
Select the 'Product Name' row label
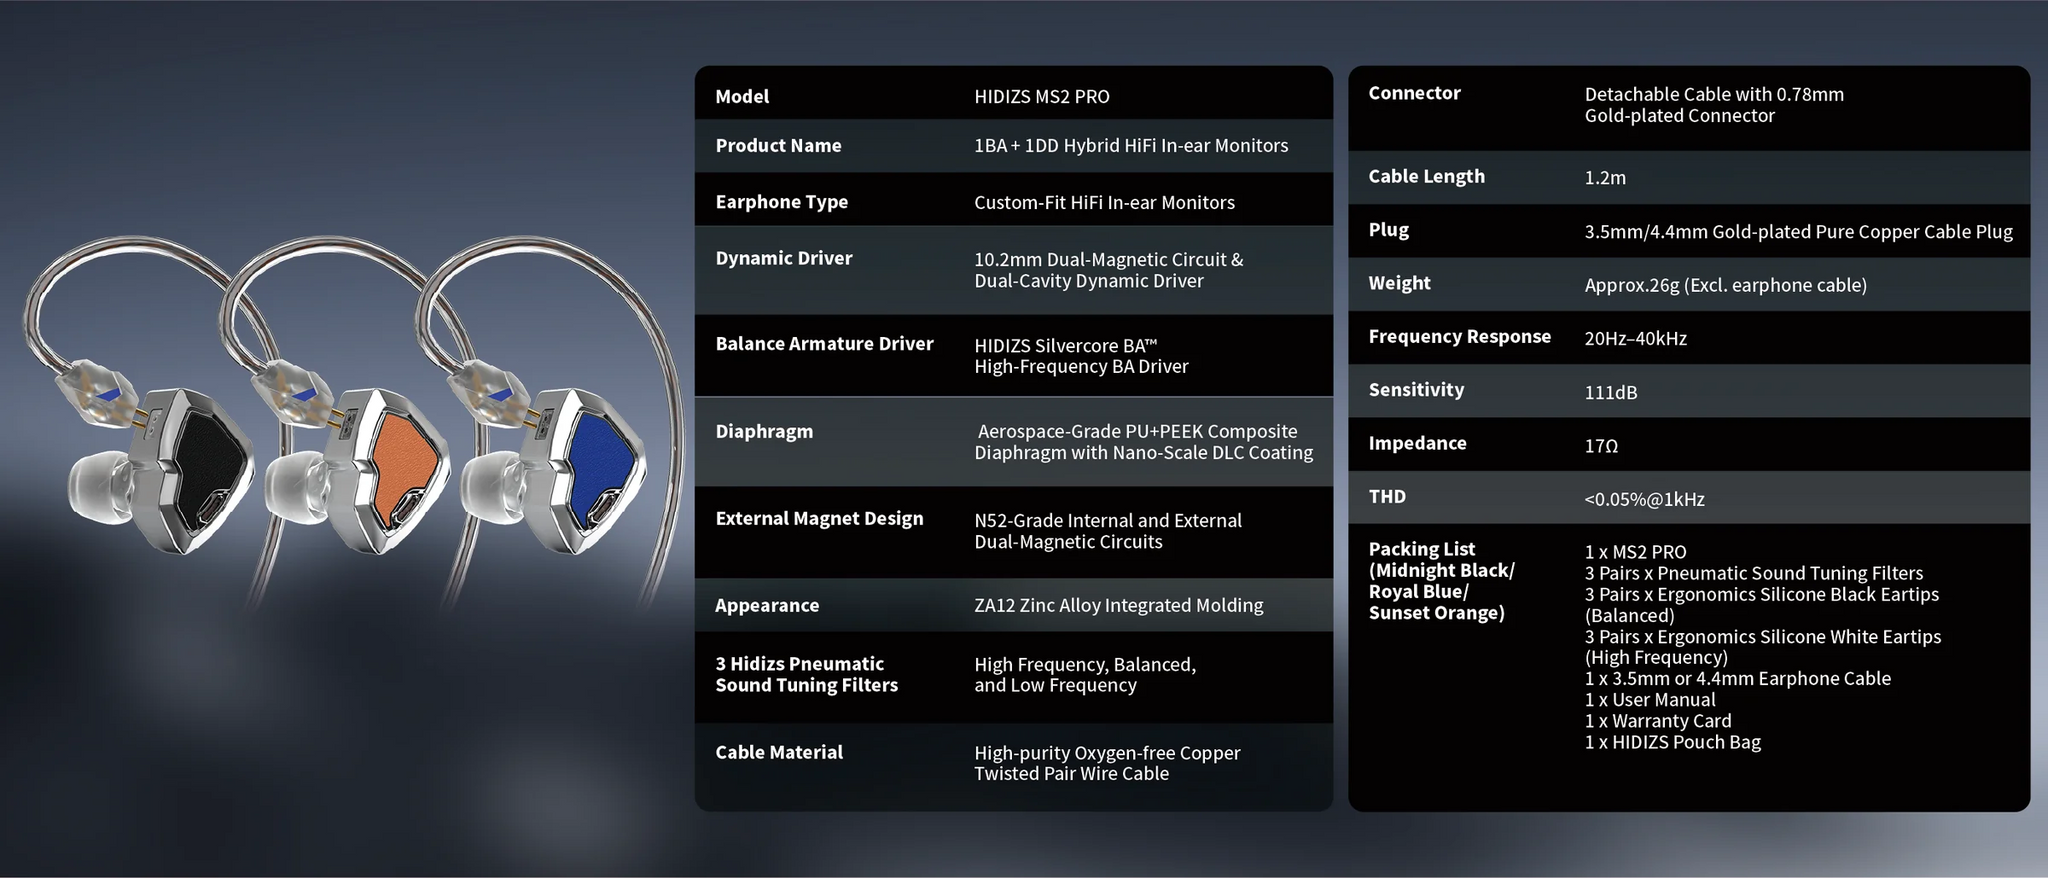point(778,146)
